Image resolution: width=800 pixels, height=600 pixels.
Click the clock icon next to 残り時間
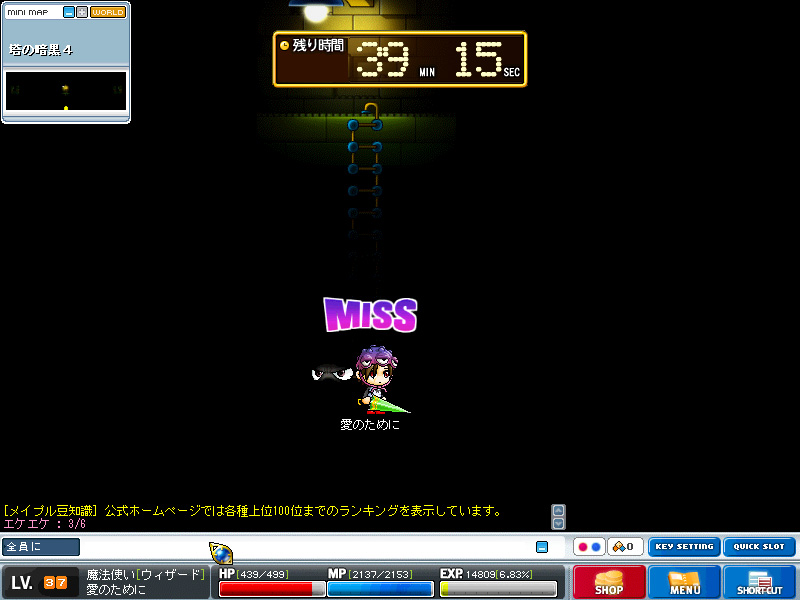[284, 45]
